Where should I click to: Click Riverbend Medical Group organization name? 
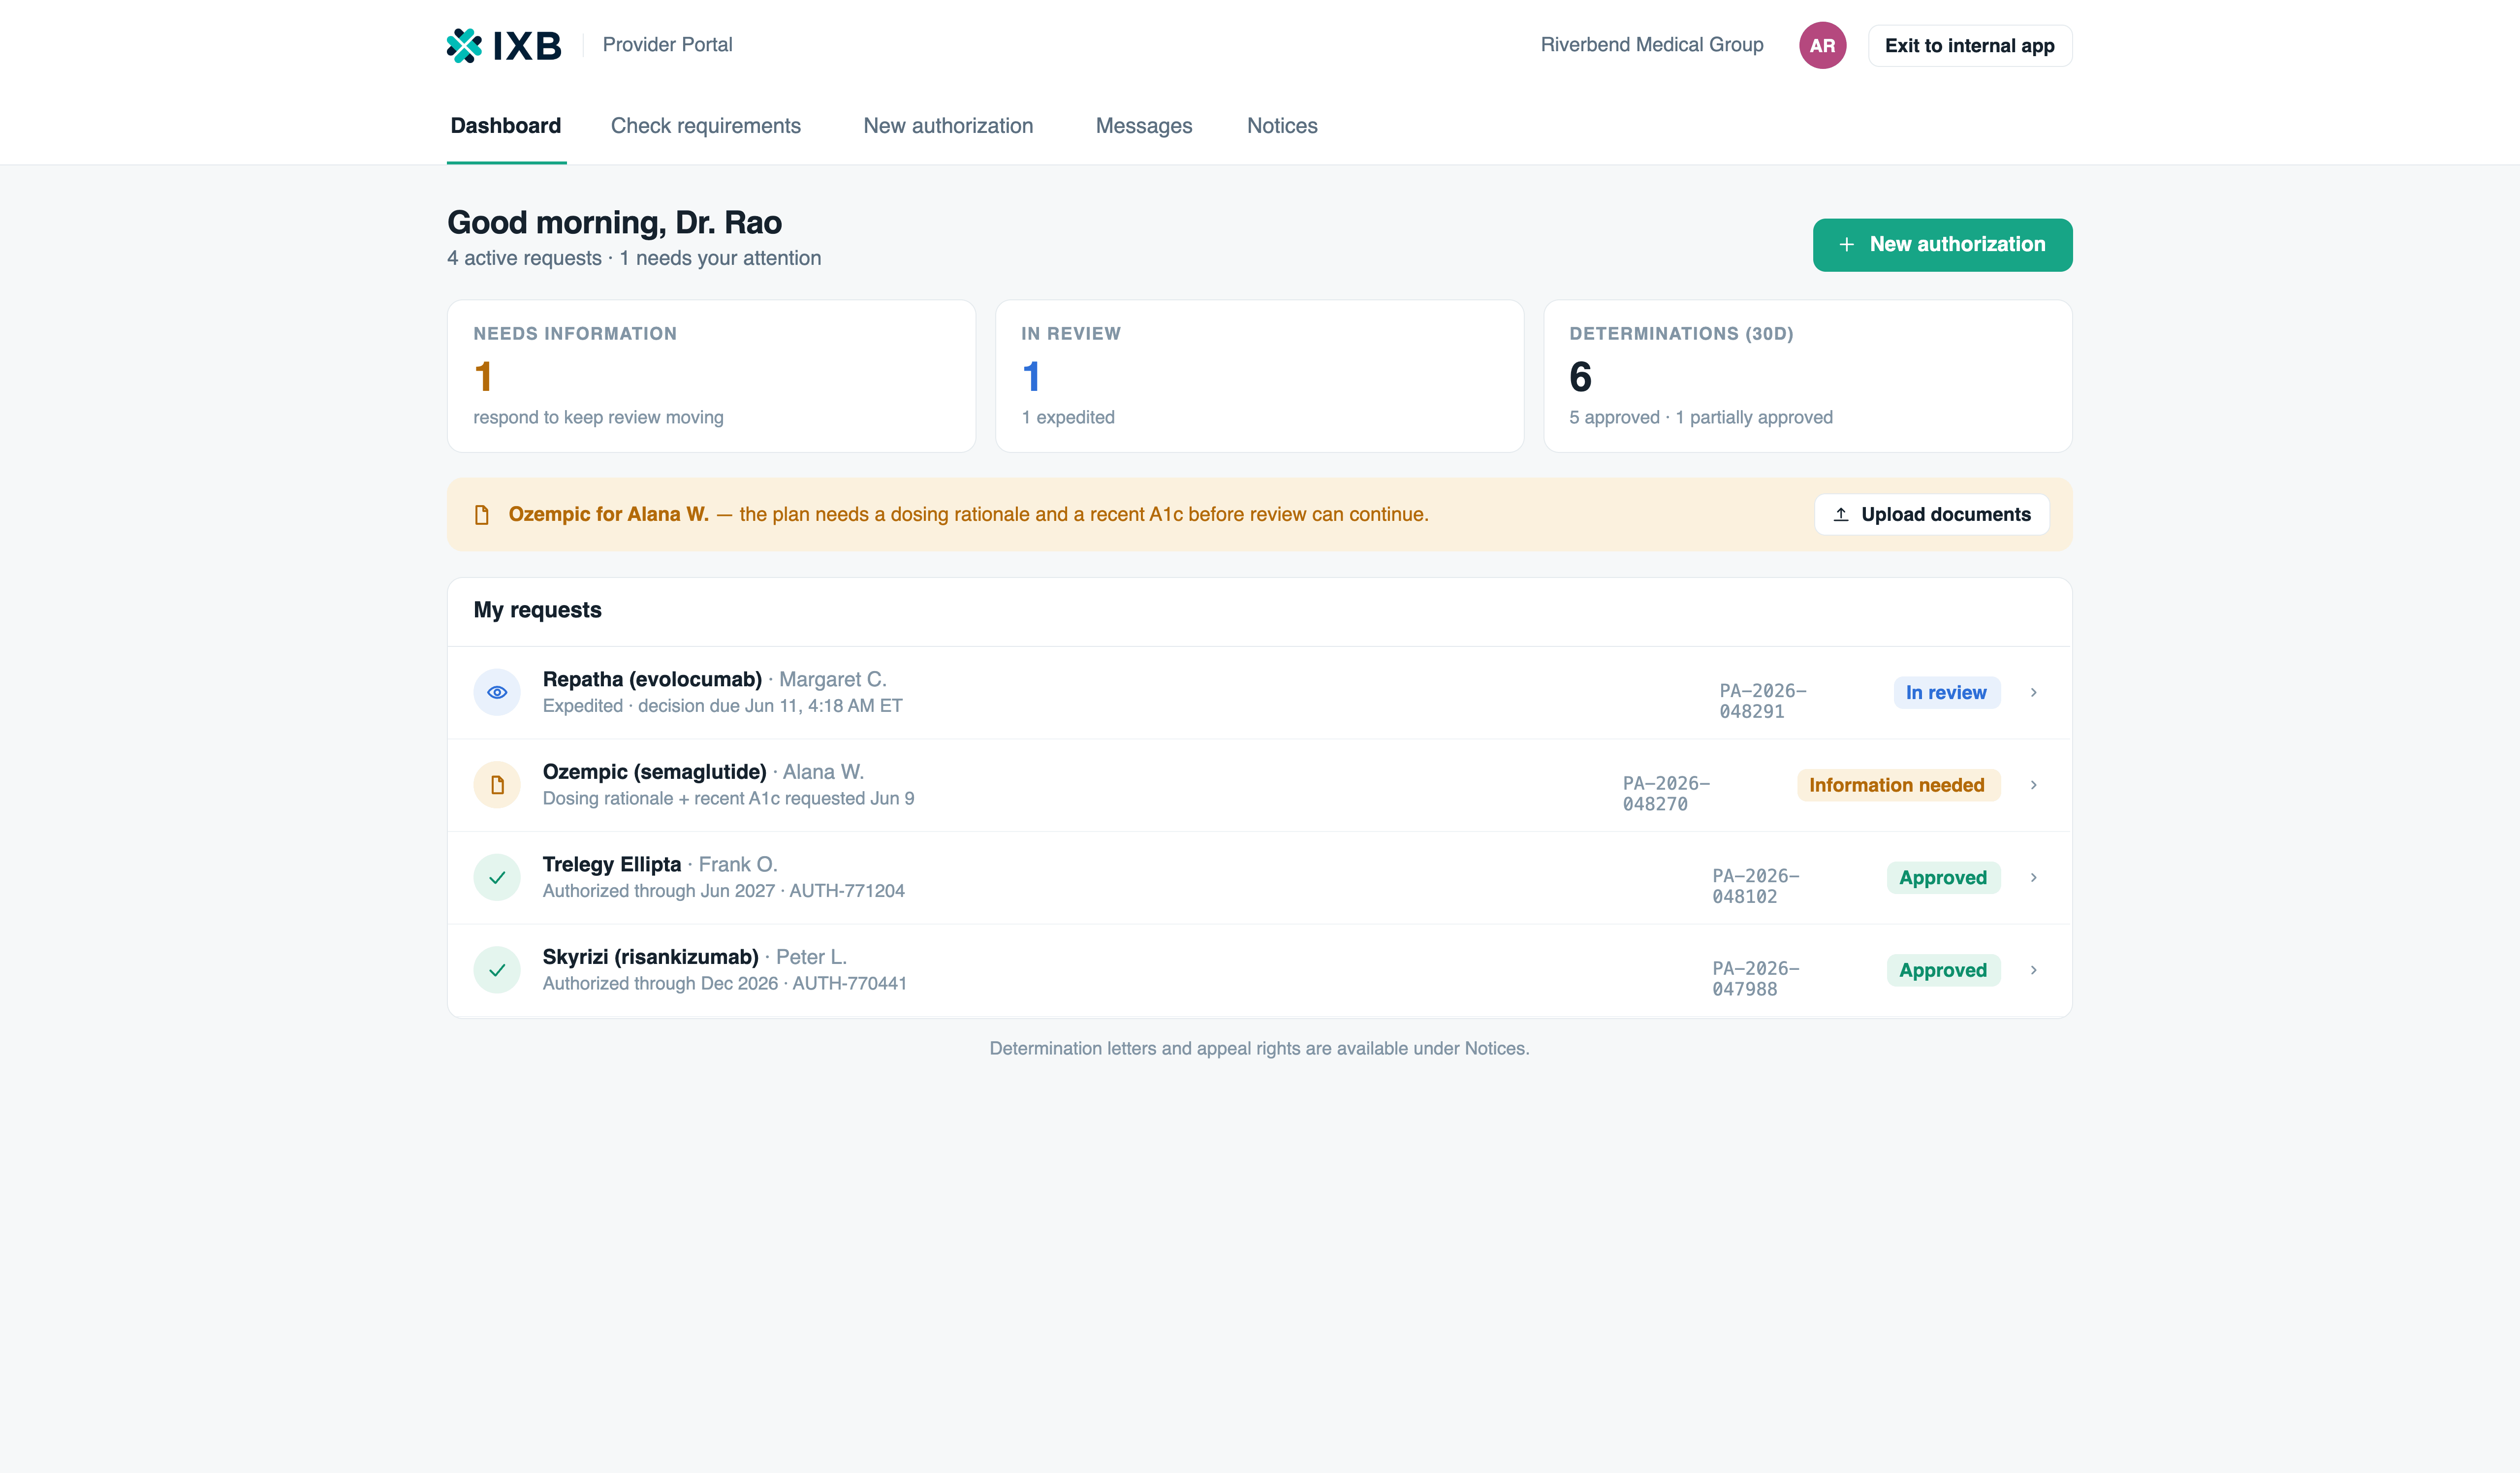coord(1652,45)
